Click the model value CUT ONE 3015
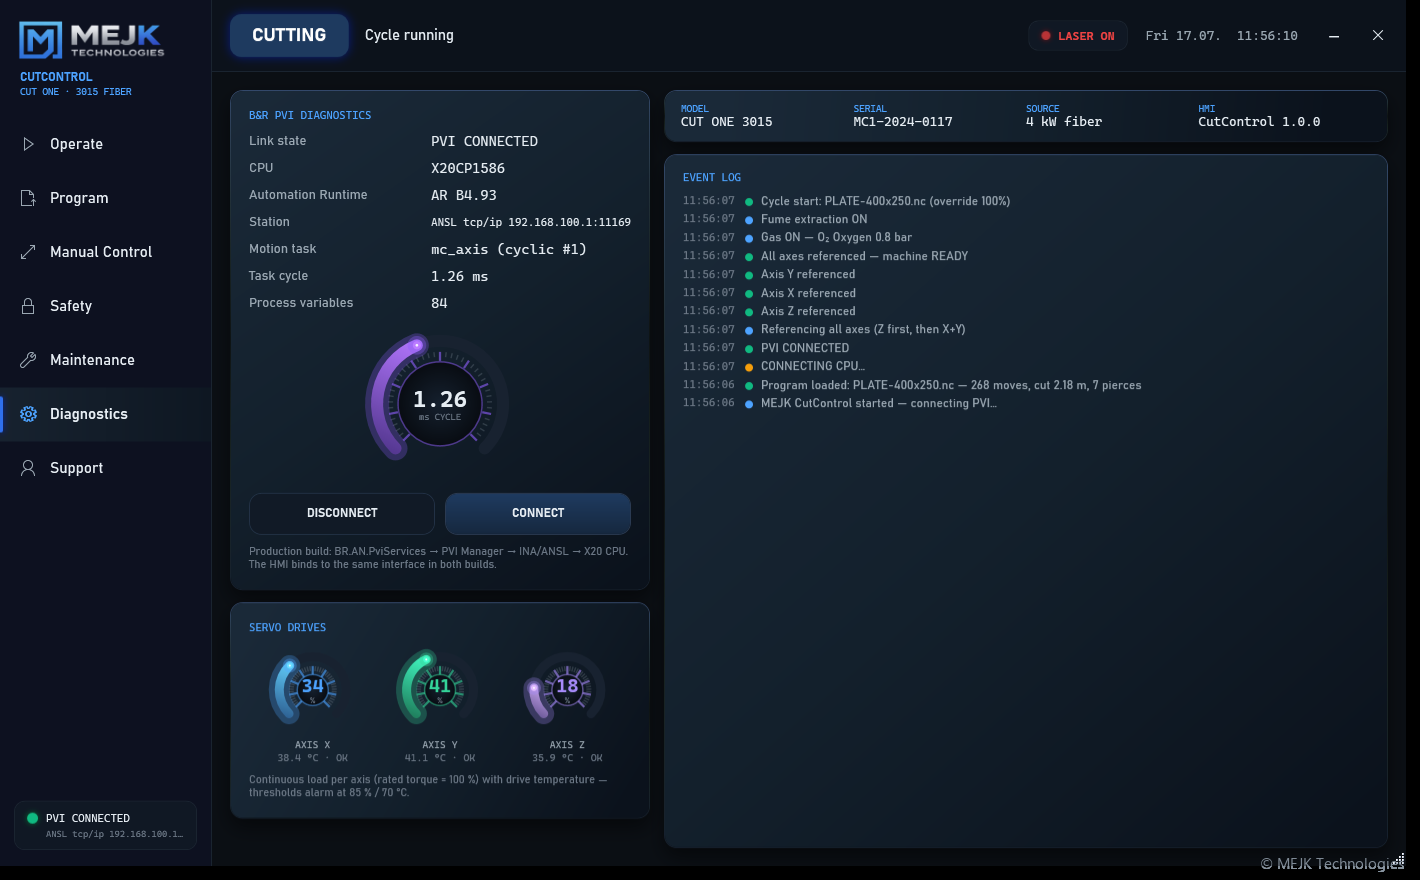 (727, 122)
